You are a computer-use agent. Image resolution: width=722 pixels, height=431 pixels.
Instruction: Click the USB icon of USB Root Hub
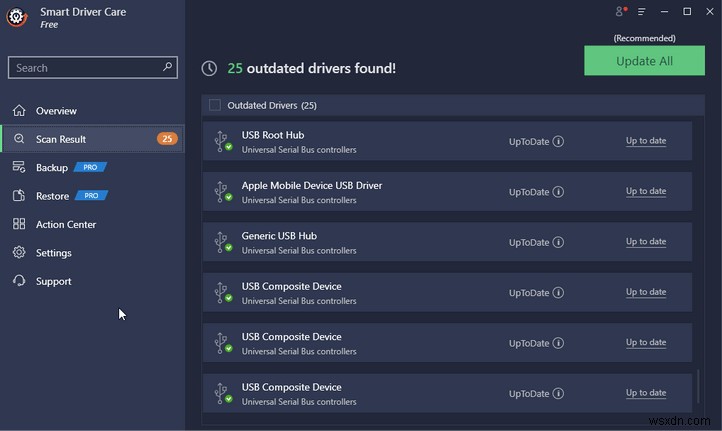[223, 141]
